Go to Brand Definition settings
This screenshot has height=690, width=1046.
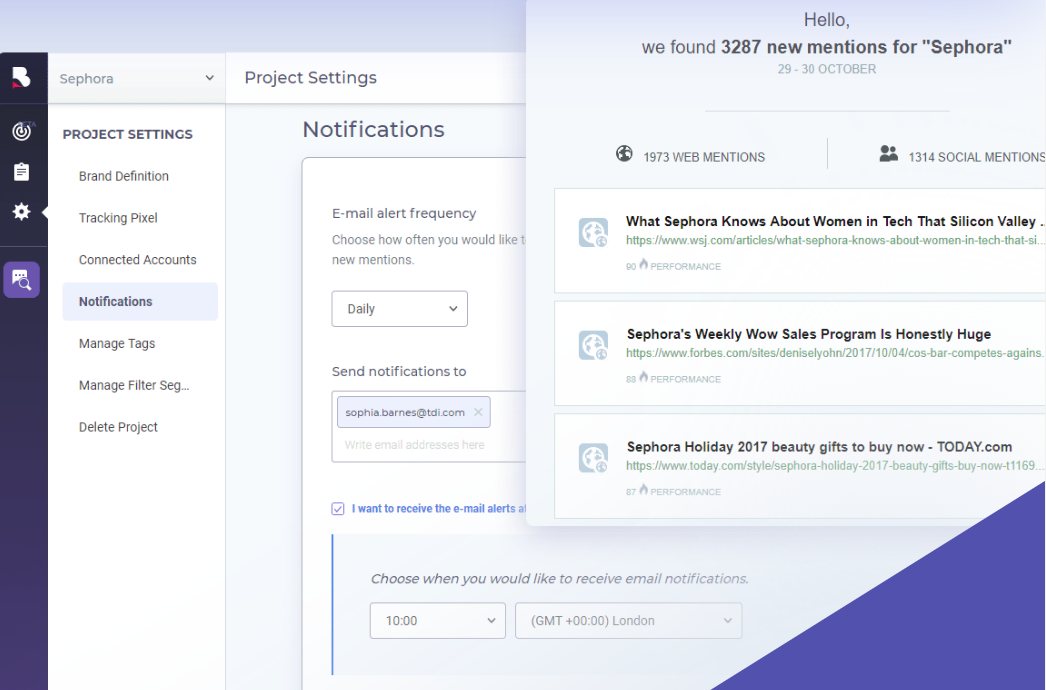(124, 176)
